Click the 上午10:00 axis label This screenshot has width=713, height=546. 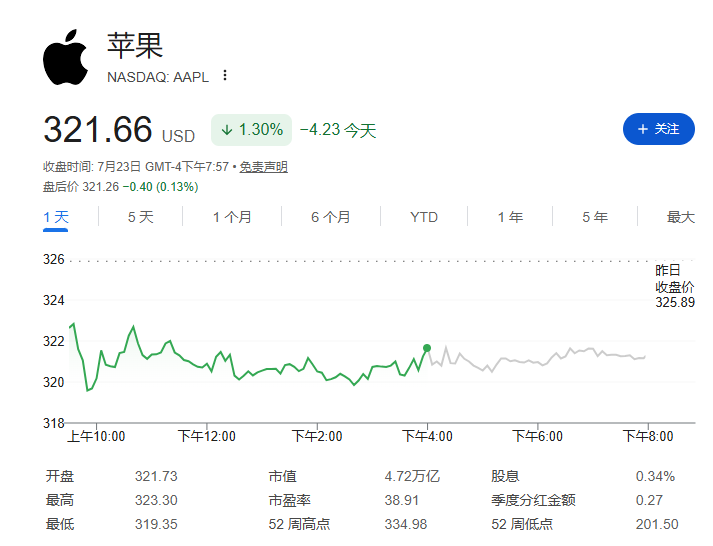96,436
